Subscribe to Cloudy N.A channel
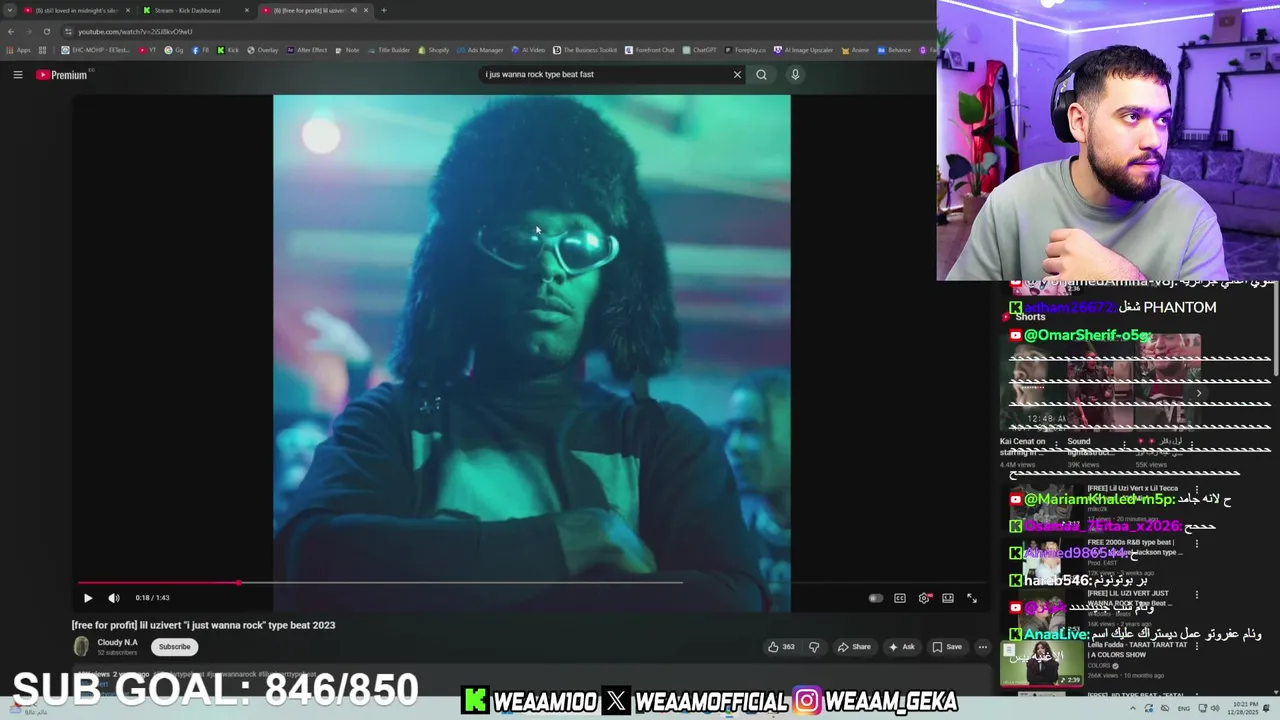Screen dimensions: 1280x720 (174, 647)
